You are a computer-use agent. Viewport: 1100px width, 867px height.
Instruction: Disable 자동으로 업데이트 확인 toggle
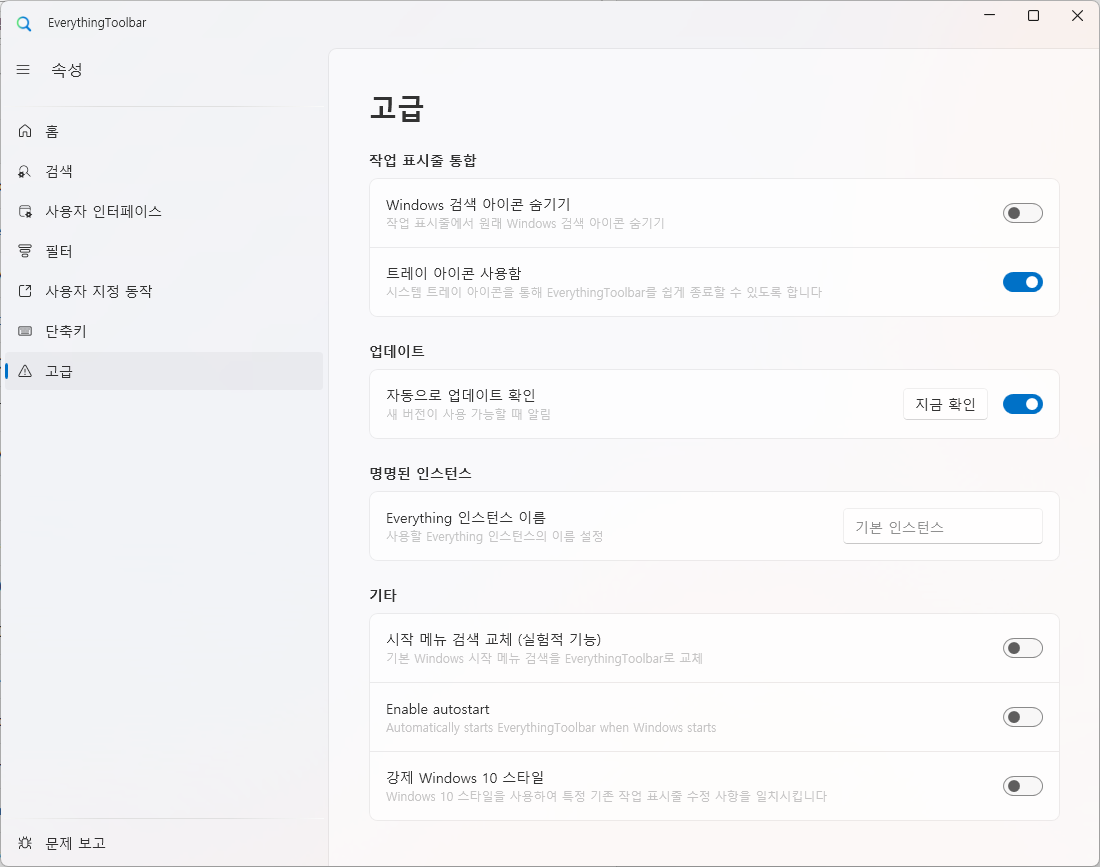[1022, 404]
